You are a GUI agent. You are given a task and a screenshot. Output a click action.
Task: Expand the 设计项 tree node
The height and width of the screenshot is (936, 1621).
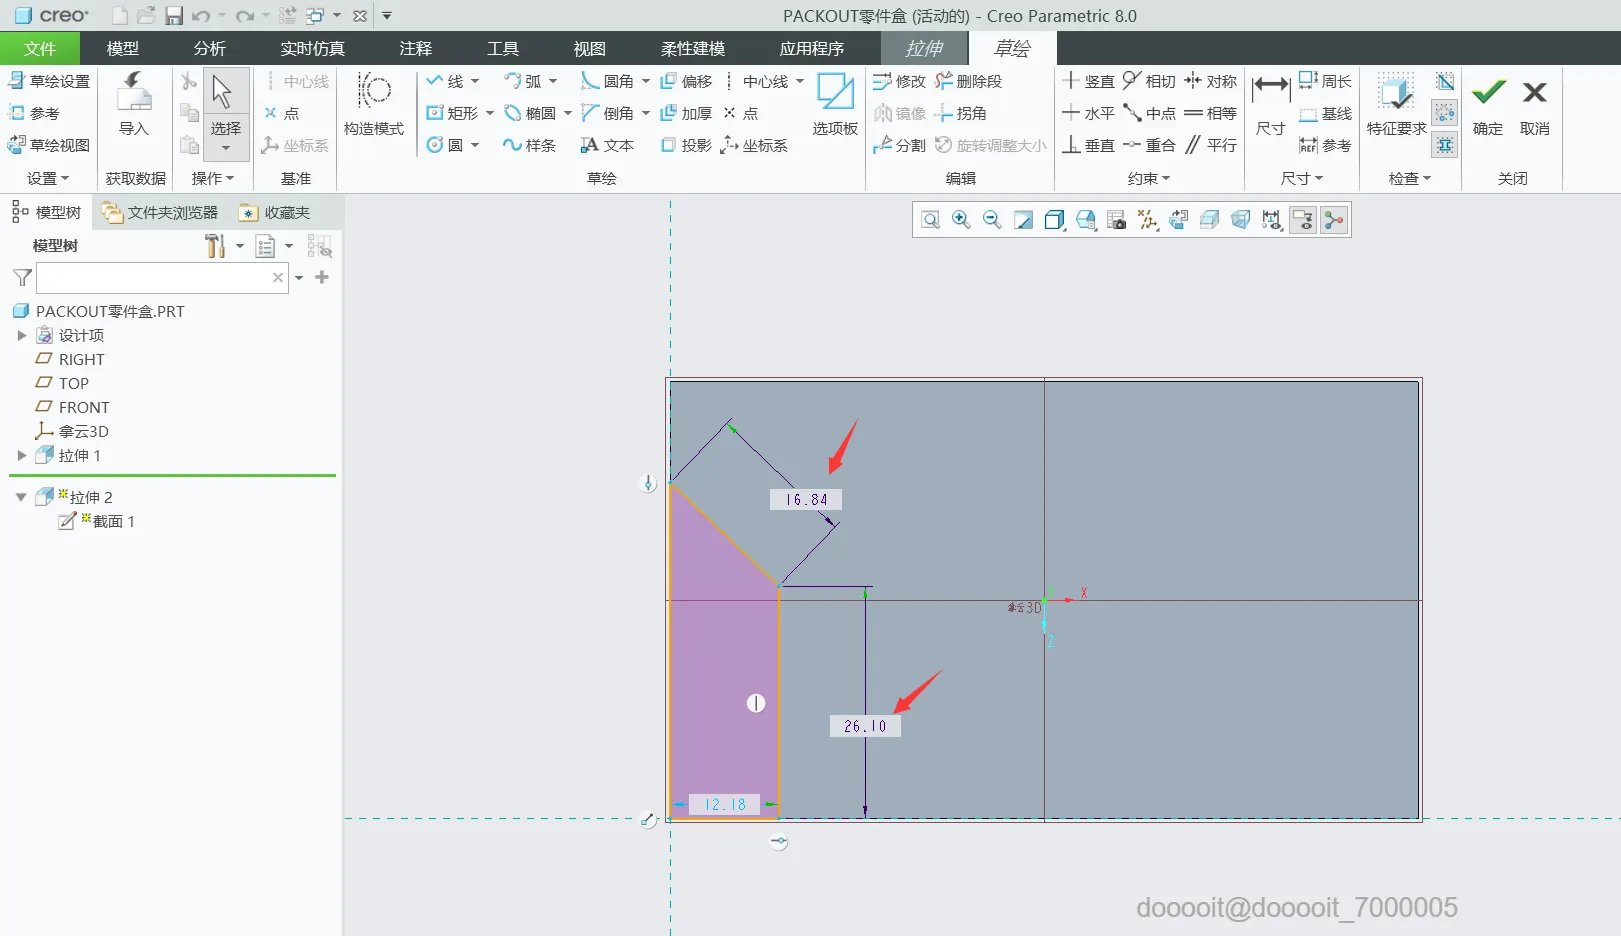(22, 335)
